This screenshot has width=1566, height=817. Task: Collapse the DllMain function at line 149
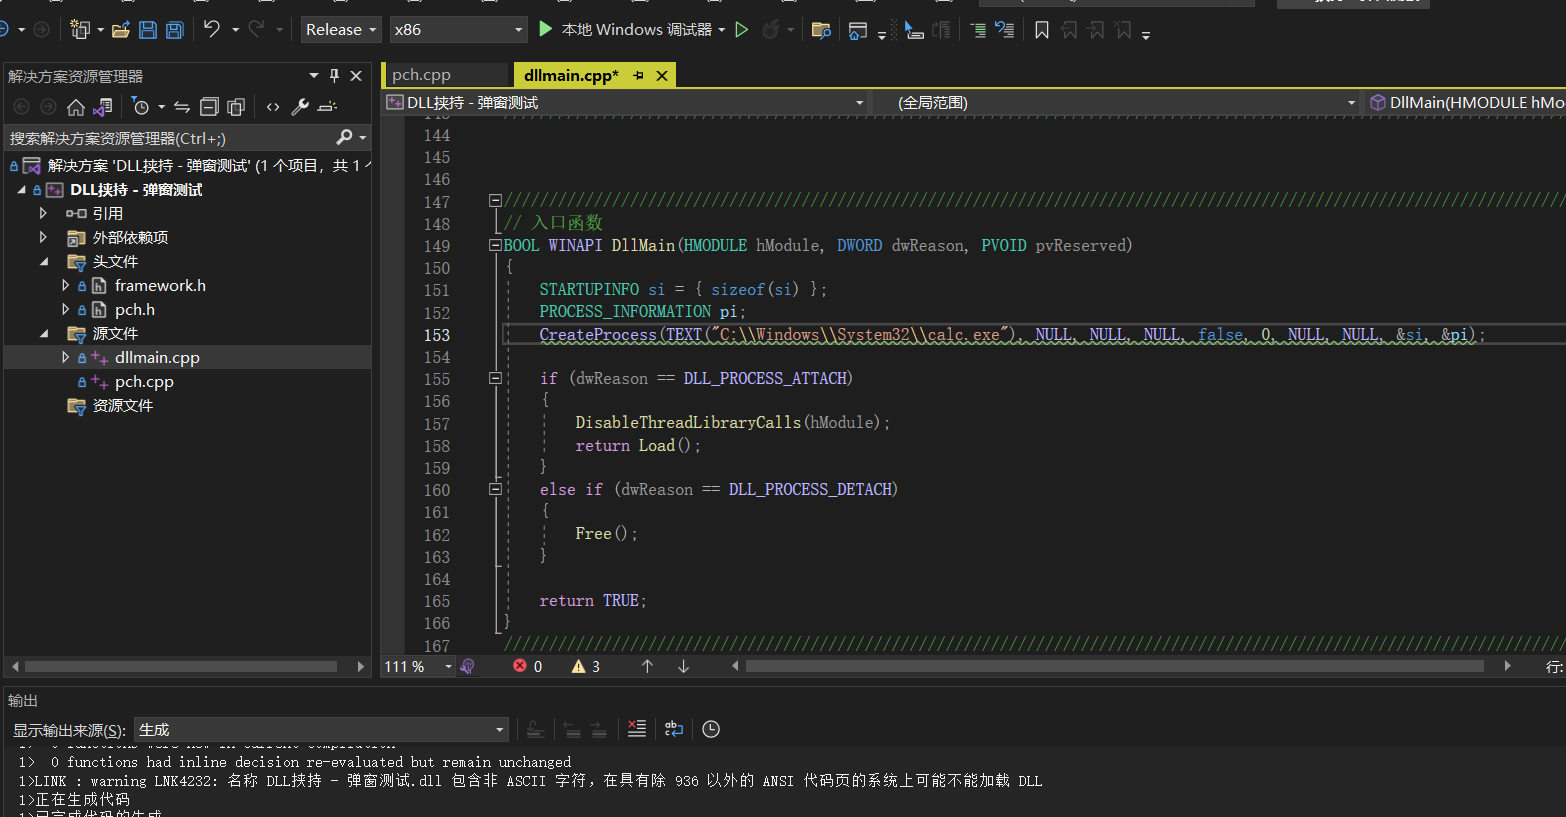(x=495, y=245)
